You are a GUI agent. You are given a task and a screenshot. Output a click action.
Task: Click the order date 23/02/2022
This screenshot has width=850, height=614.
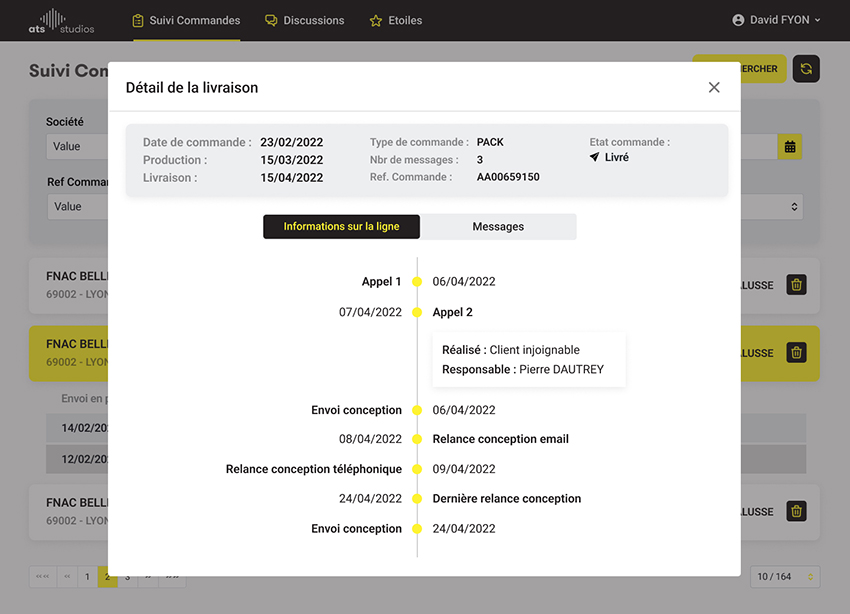292,143
